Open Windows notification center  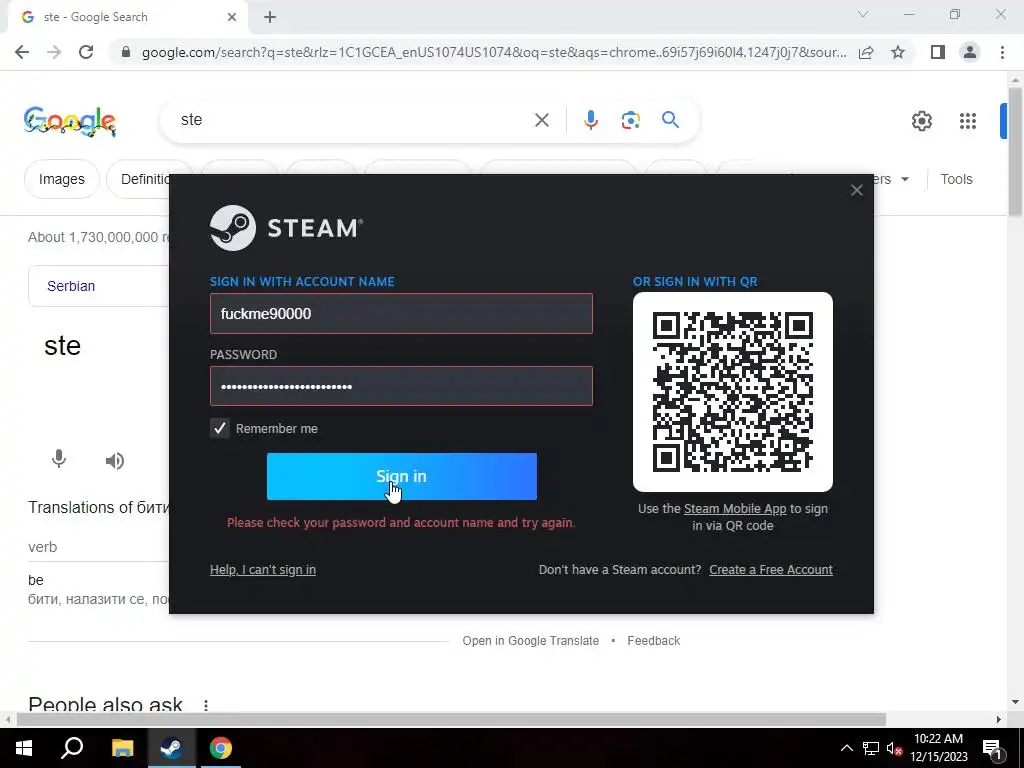992,749
